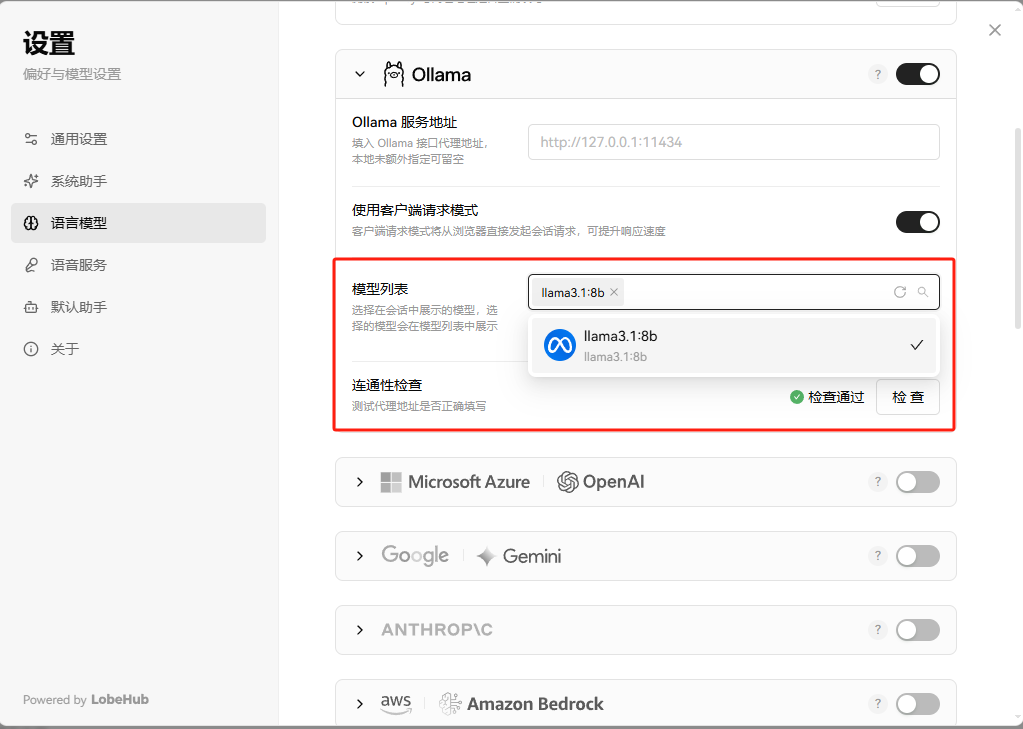Refresh the model list with the reload icon

click(899, 292)
